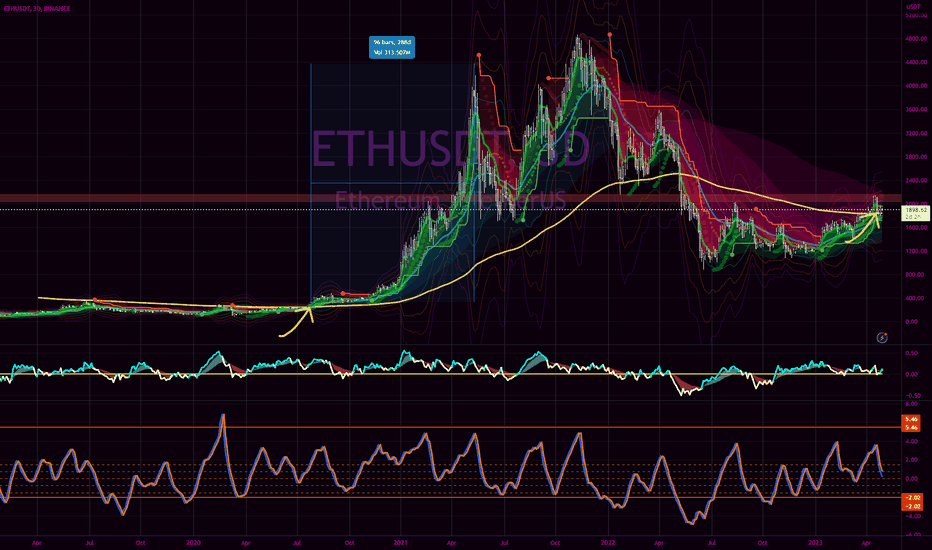This screenshot has height=550, width=932.
Task: Select the 96 bars, 288d measurement tooltip
Action: coord(392,48)
